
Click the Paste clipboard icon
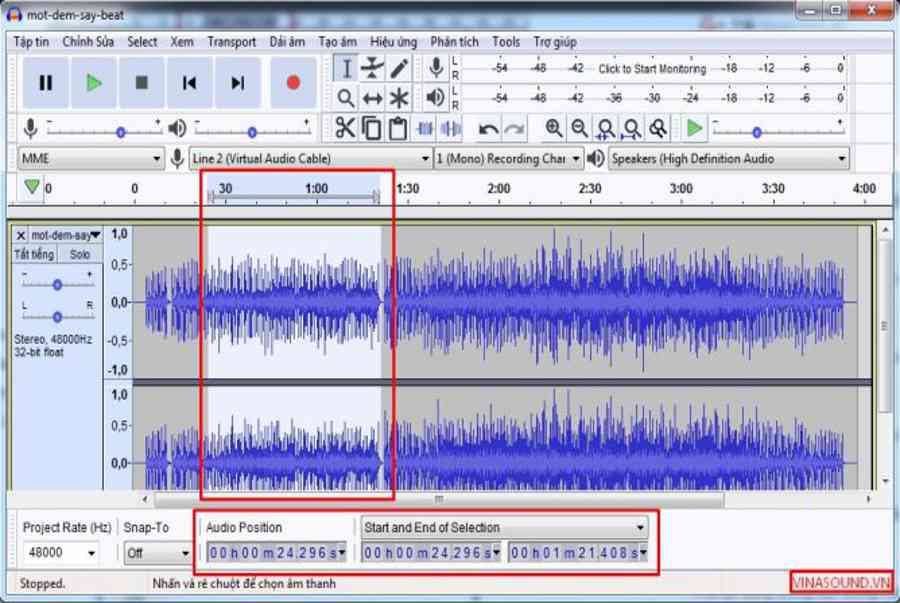398,129
